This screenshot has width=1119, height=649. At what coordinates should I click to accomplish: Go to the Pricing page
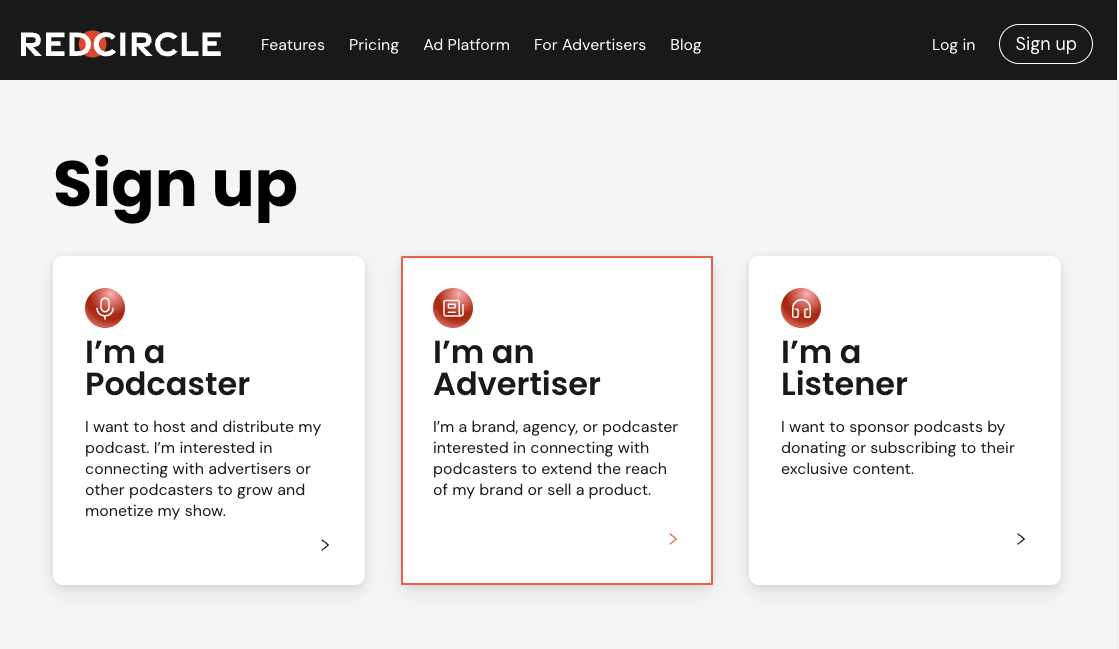tap(374, 45)
